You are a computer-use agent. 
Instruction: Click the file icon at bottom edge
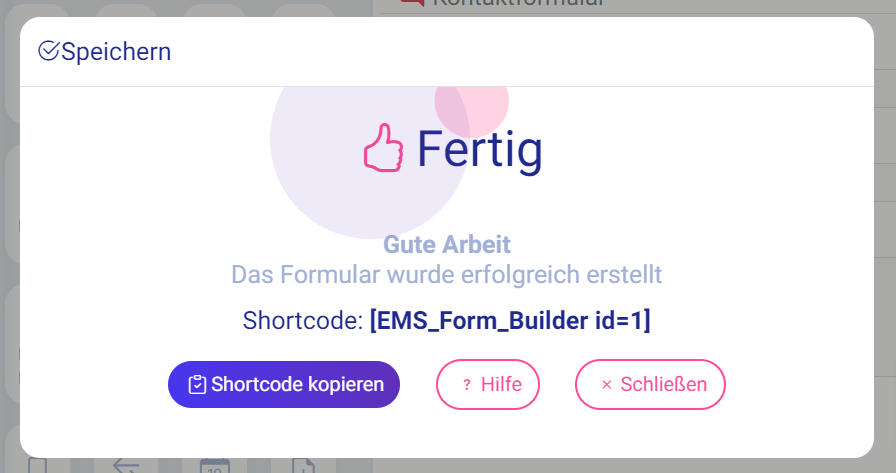[x=303, y=466]
